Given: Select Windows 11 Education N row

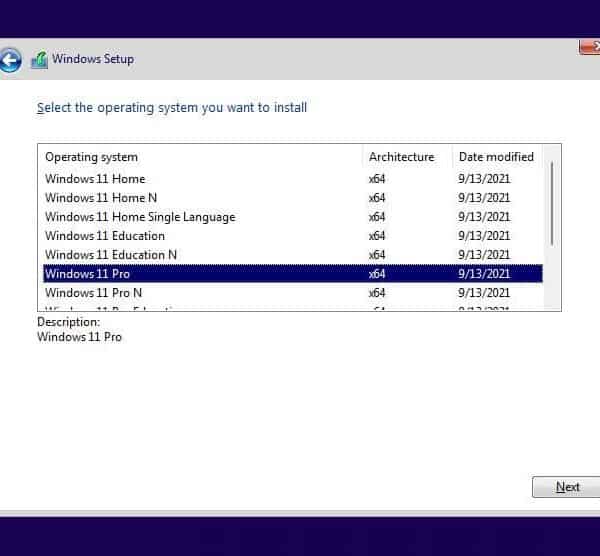Looking at the screenshot, I should [293, 255].
